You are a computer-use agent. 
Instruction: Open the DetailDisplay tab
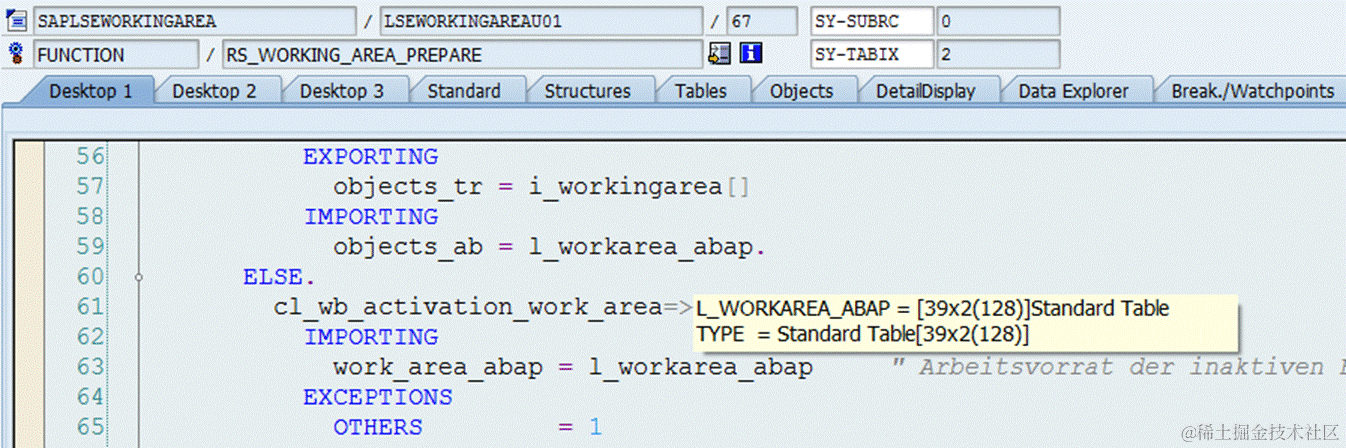[x=925, y=91]
